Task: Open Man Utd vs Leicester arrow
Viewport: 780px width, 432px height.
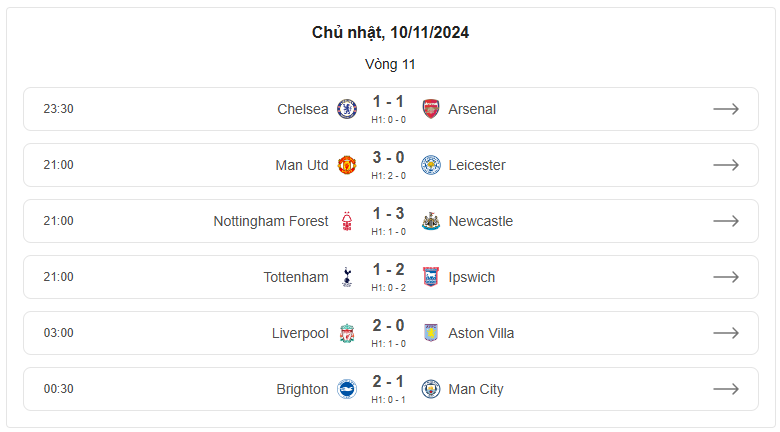Action: tap(726, 165)
